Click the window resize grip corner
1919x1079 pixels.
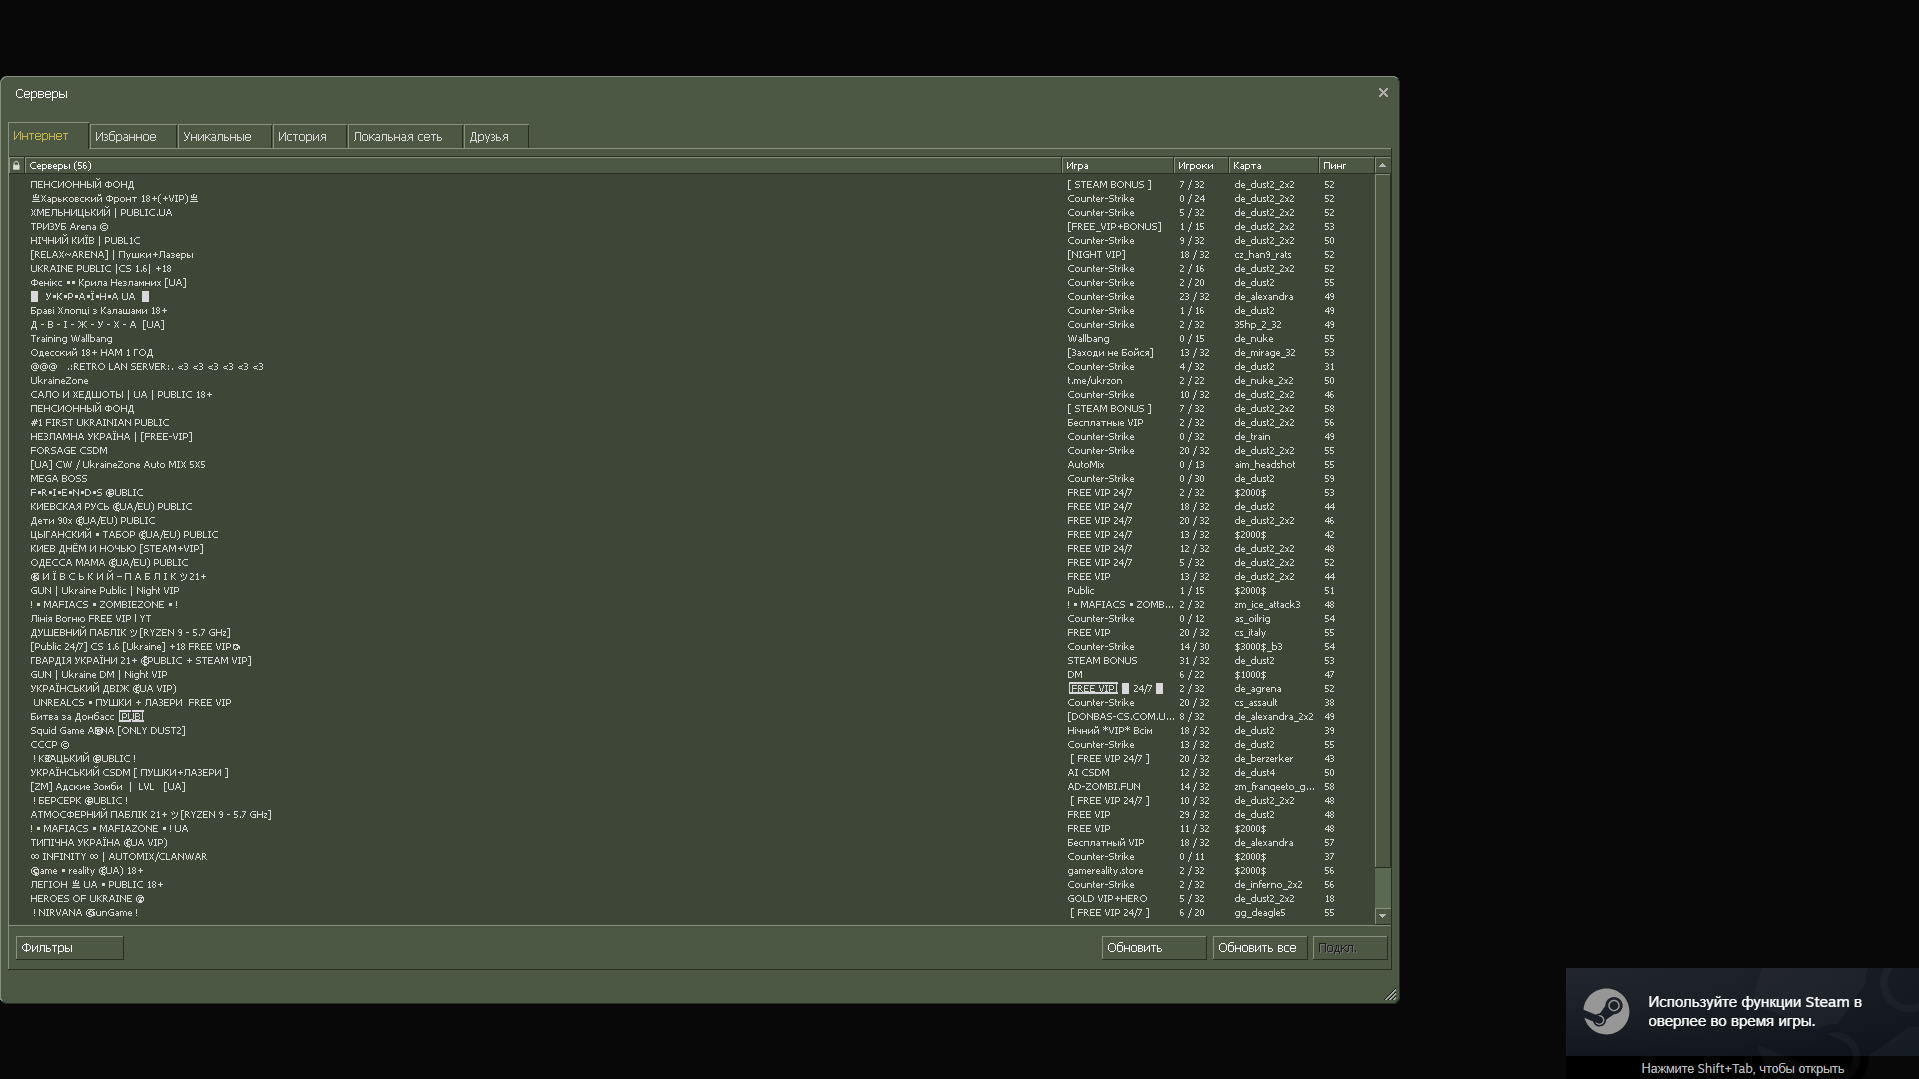[1390, 994]
